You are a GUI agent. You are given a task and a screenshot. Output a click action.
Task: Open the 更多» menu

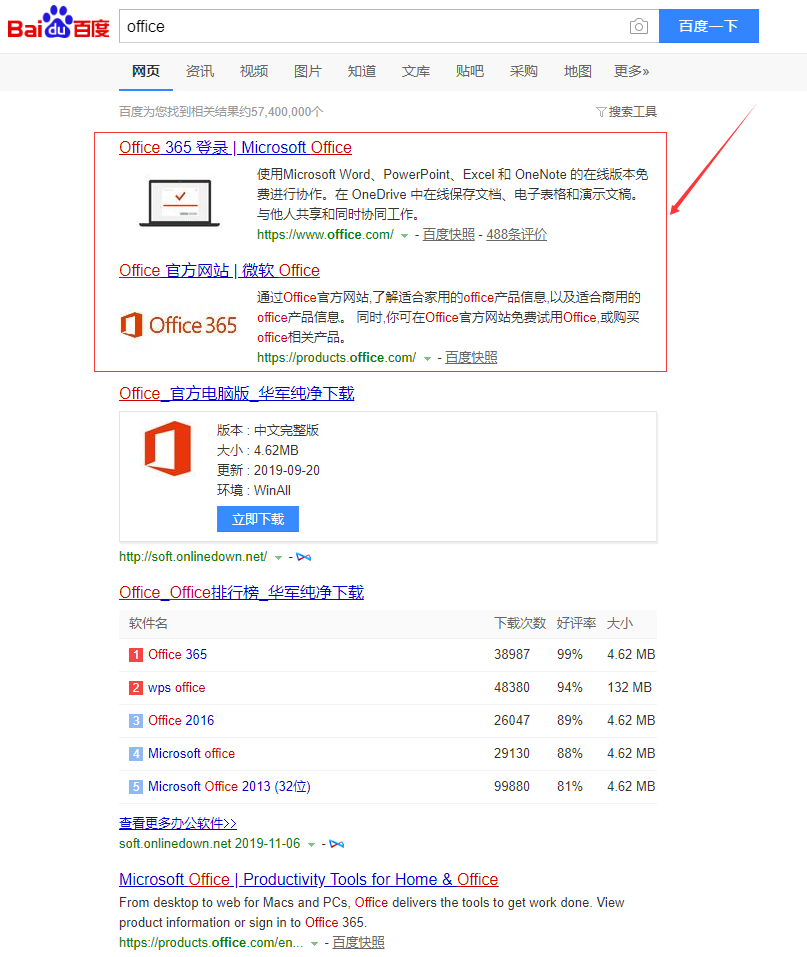click(x=631, y=71)
